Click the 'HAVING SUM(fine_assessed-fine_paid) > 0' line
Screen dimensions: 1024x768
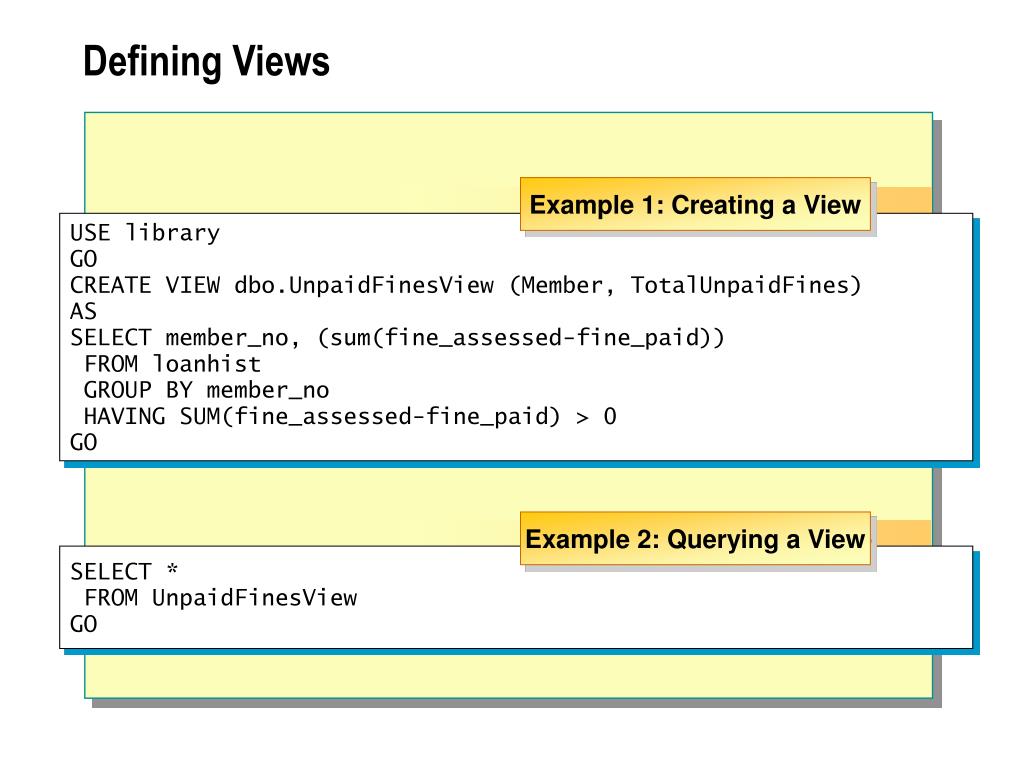(x=350, y=416)
